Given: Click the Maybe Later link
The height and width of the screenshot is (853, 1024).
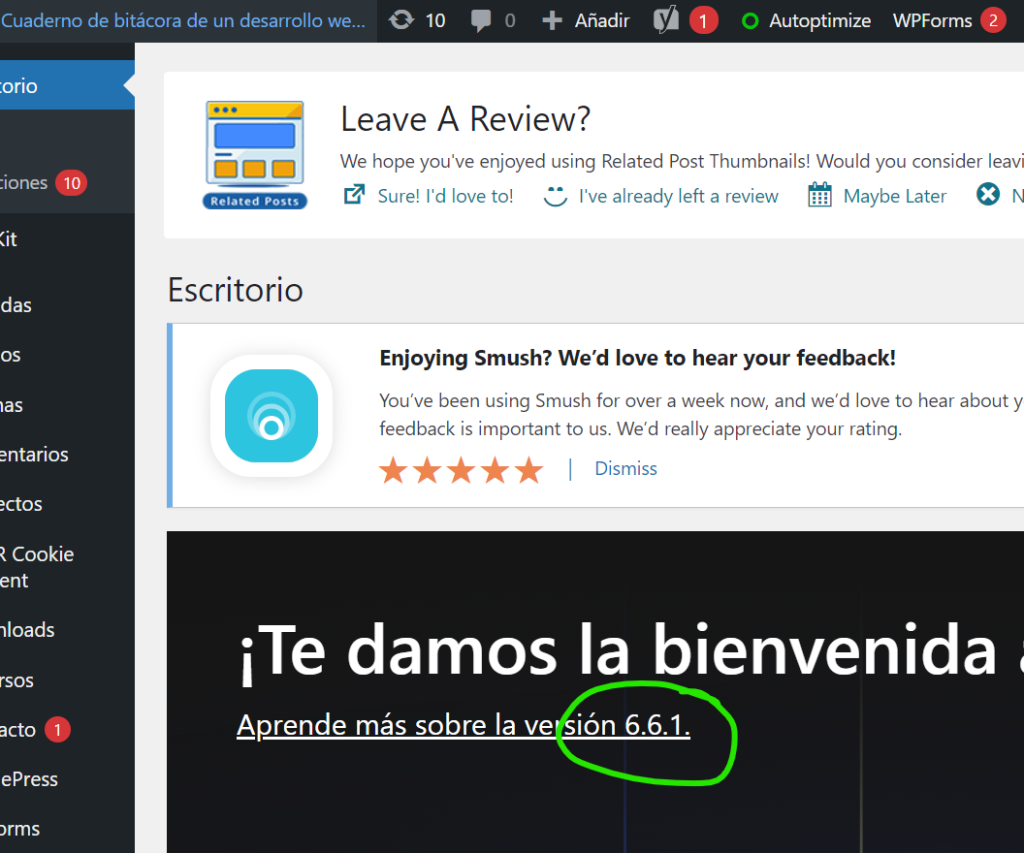Looking at the screenshot, I should [x=895, y=196].
